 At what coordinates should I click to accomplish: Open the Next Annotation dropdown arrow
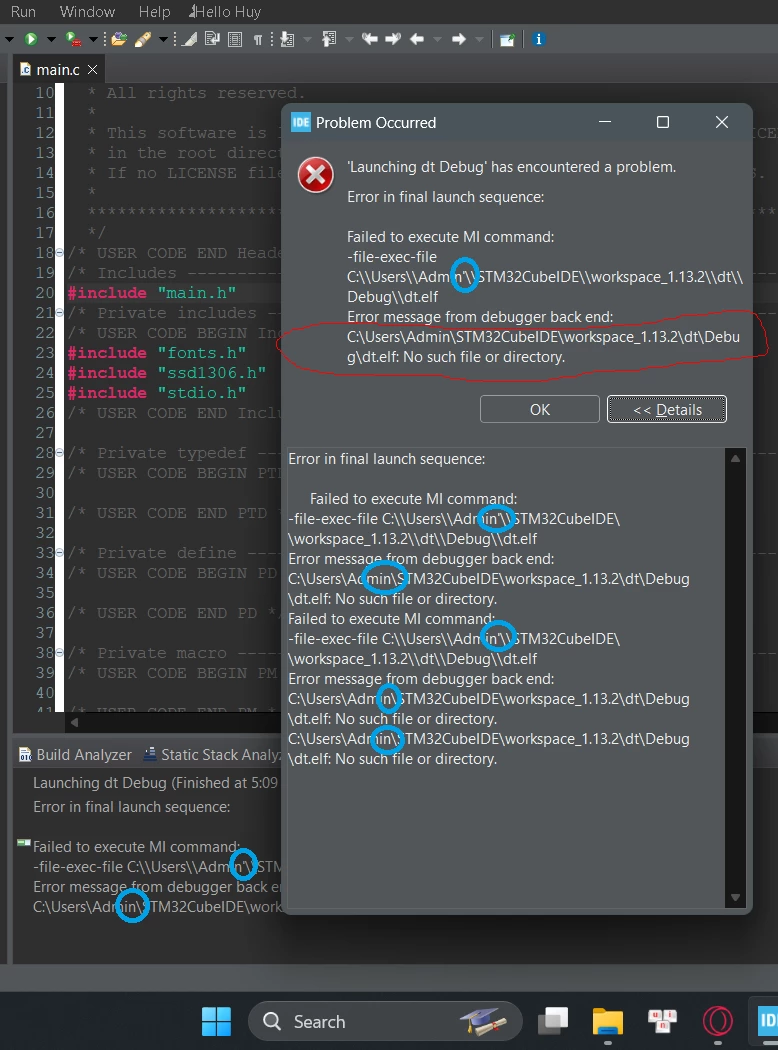click(x=307, y=40)
